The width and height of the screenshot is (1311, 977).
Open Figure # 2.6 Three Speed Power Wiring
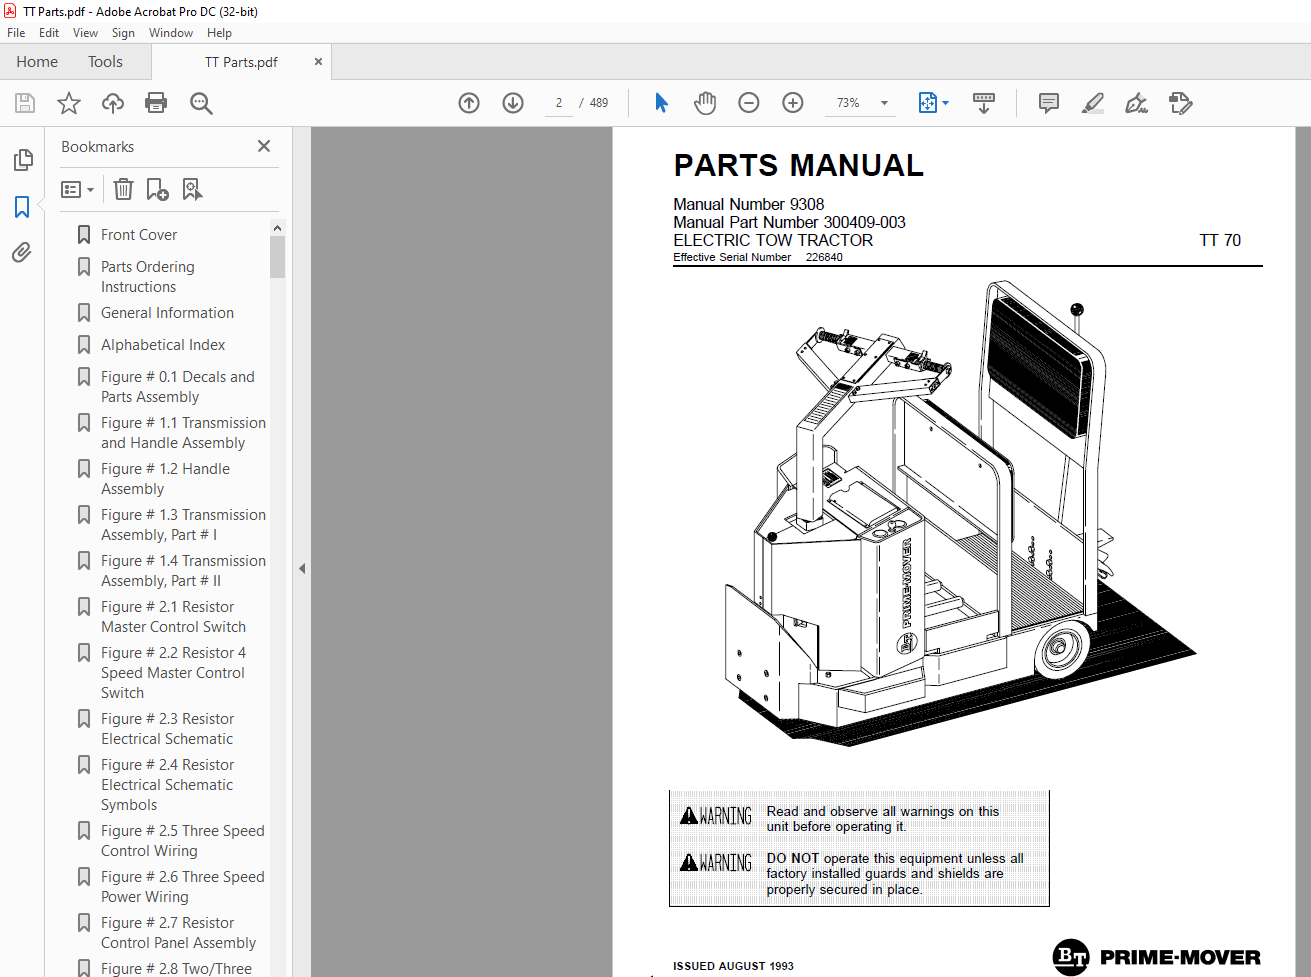pos(182,887)
